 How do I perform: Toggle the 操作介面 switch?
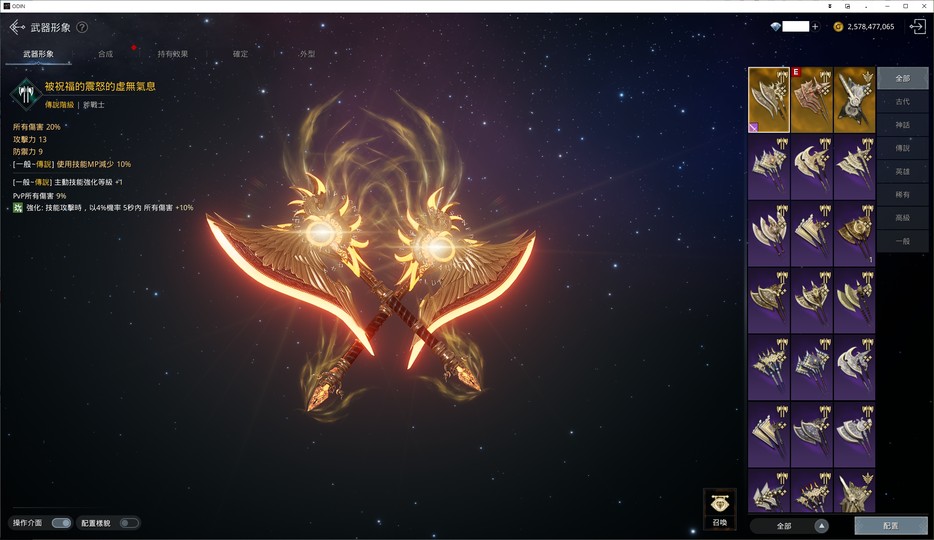[x=61, y=523]
